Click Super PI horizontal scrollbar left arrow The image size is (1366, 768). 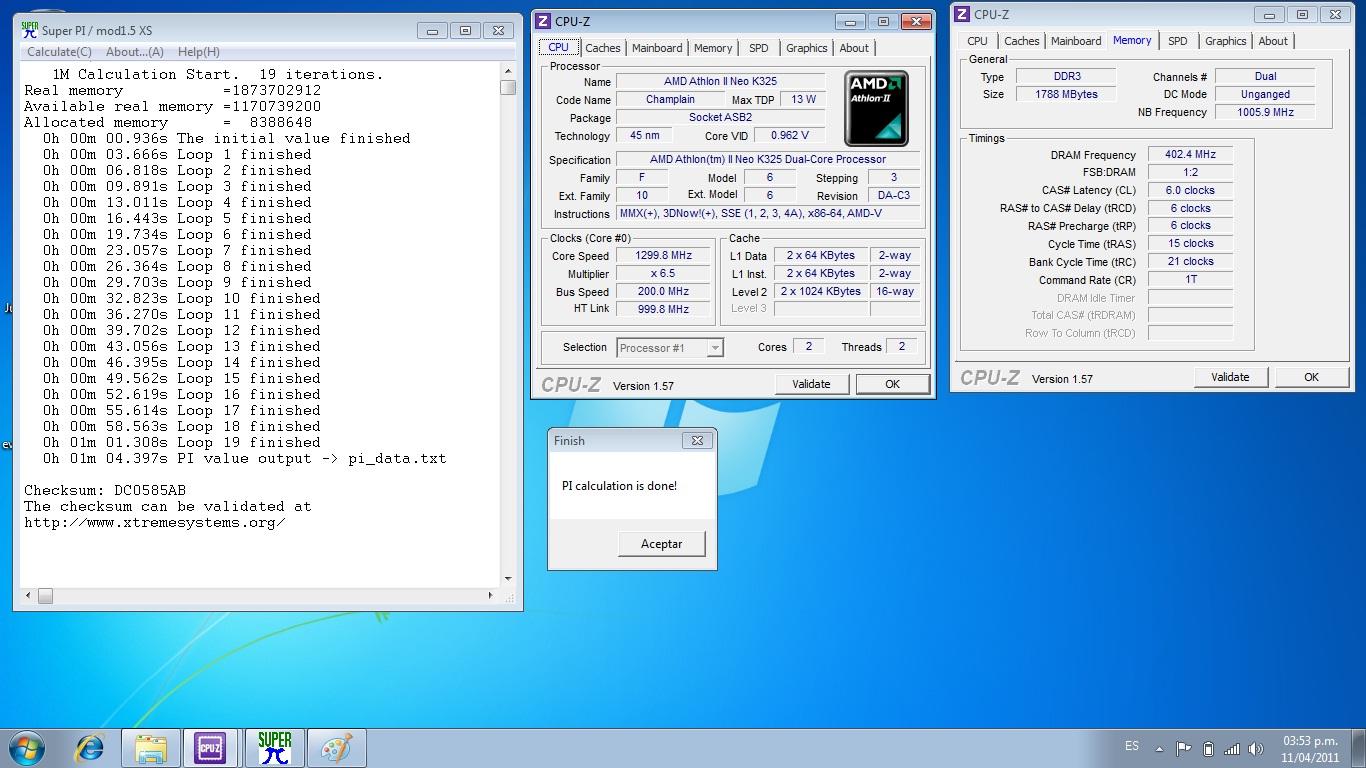[29, 595]
